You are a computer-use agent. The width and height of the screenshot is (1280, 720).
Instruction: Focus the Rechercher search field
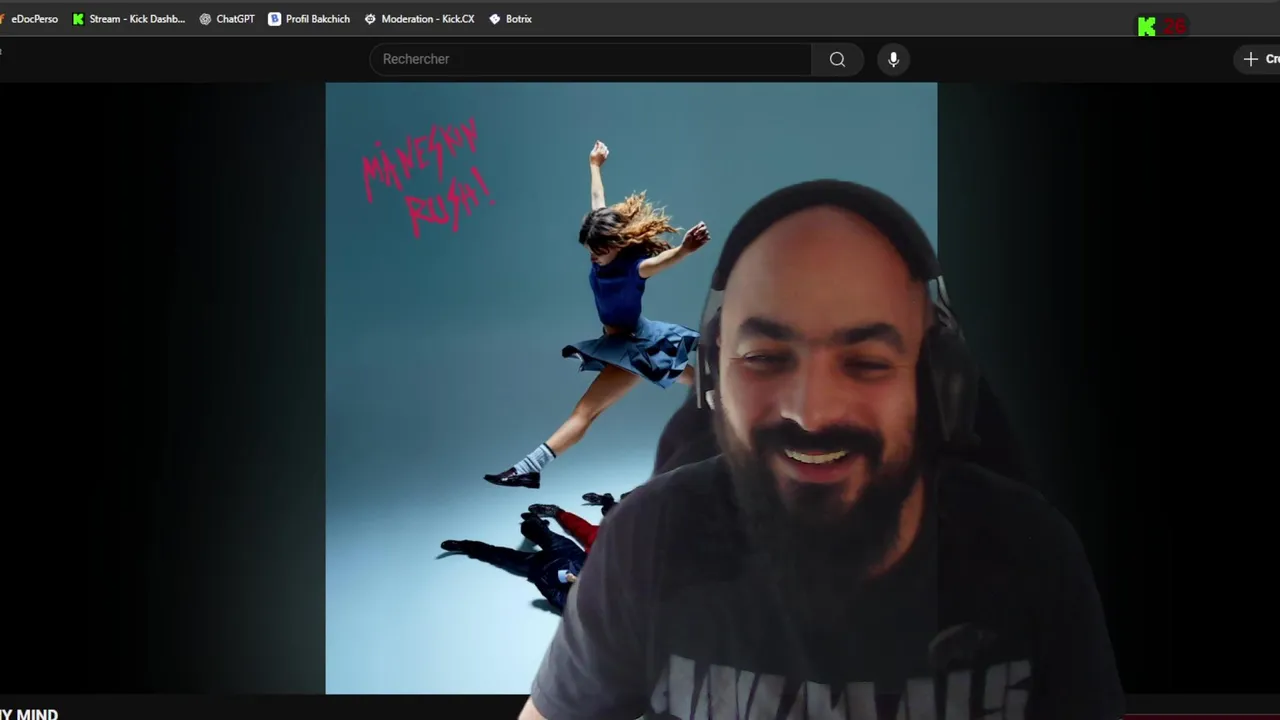[591, 59]
